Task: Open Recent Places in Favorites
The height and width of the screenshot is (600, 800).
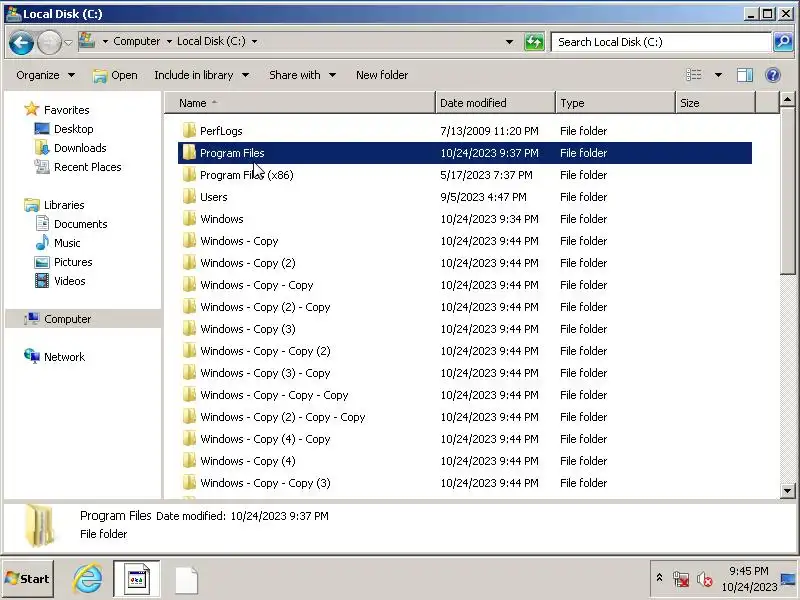Action: tap(87, 167)
